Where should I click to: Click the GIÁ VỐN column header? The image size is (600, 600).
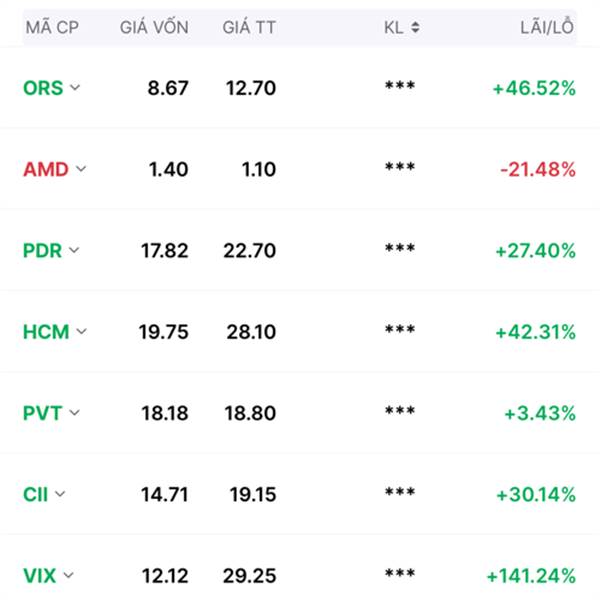click(x=154, y=27)
